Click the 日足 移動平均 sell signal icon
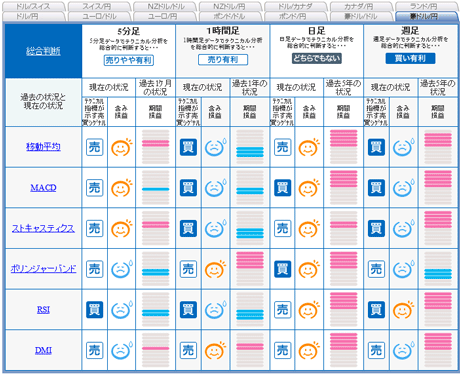 pos(283,147)
